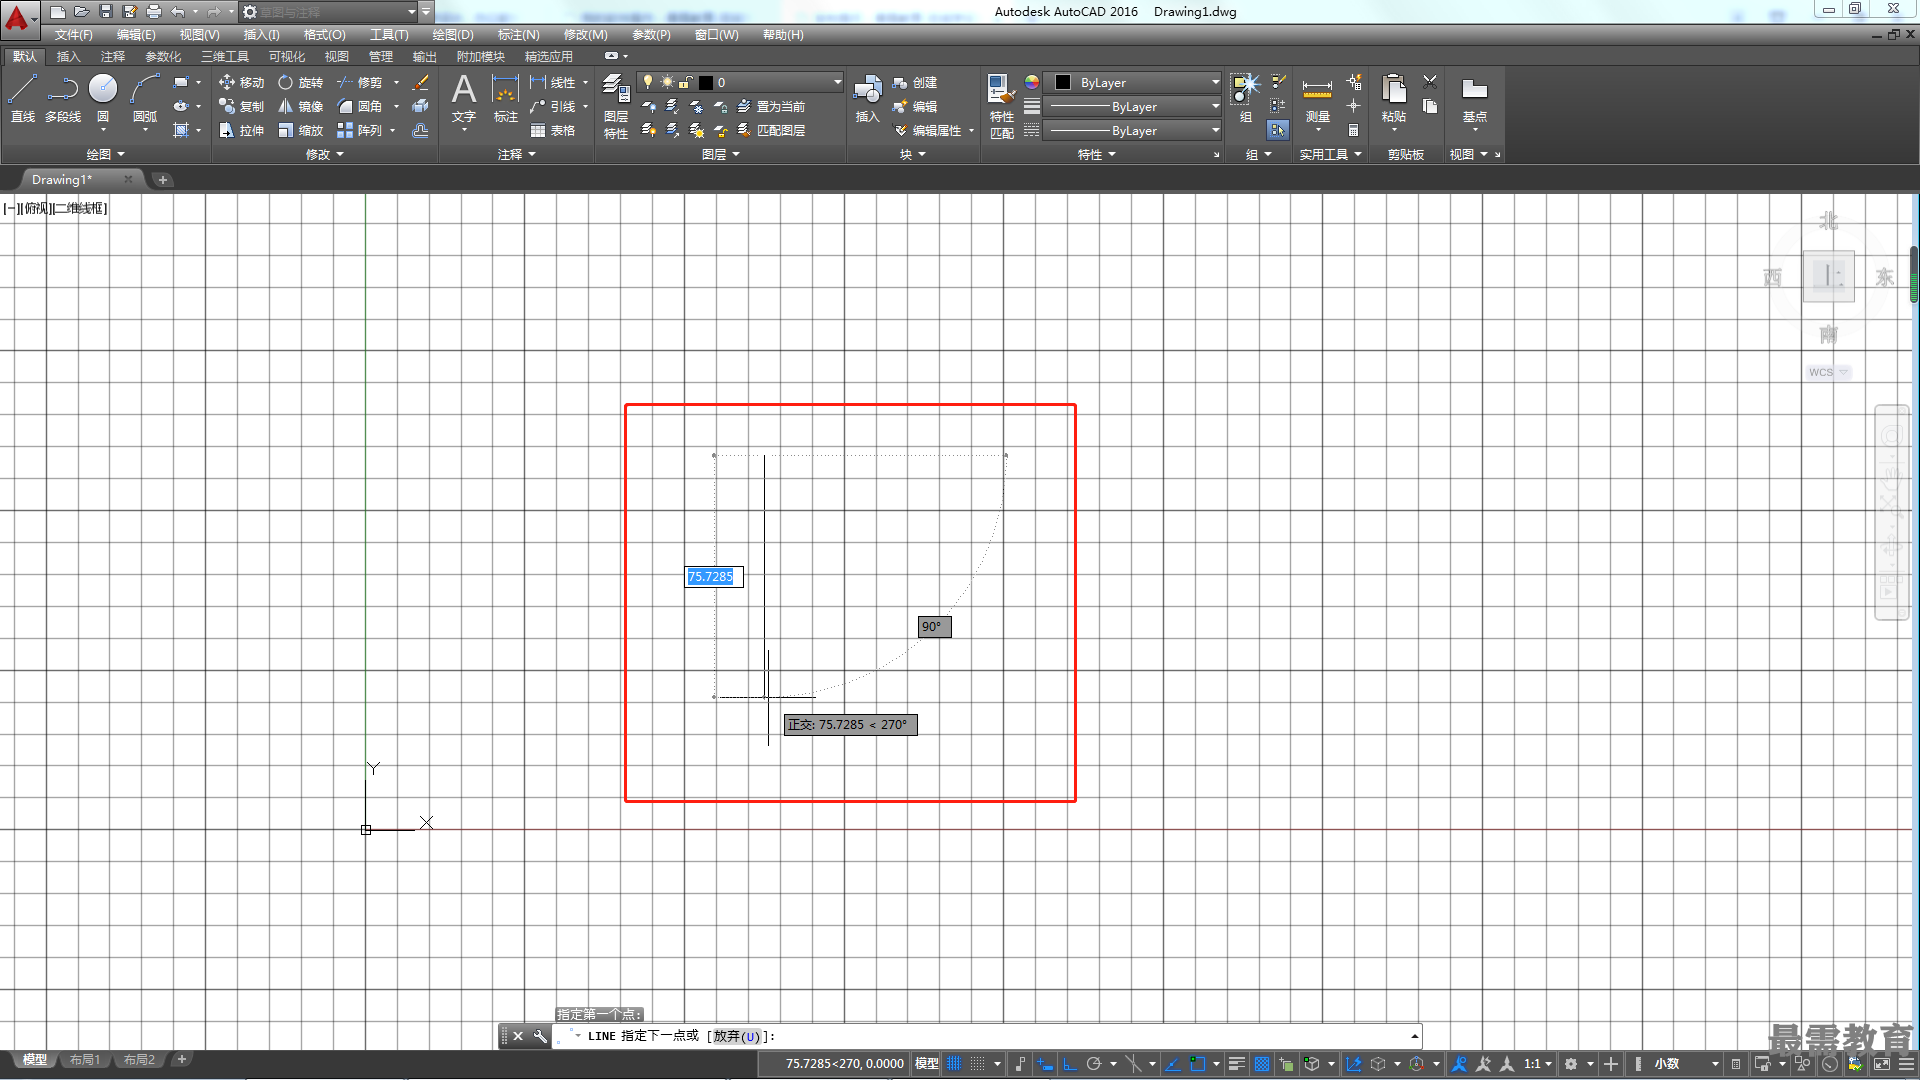Click the Stretch (拉伸) tool
The image size is (1920, 1080).
click(x=242, y=130)
